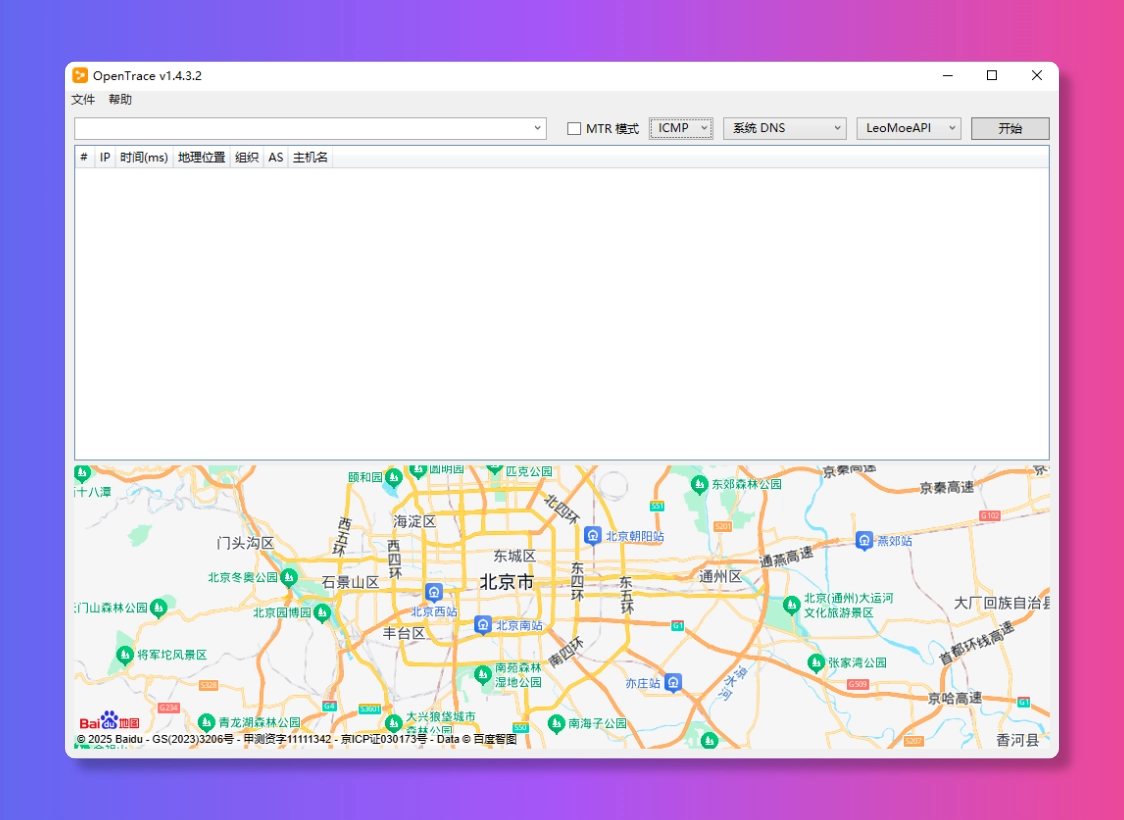Screen dimensions: 1124x820
Task: Click the 京秦高速 road label
Action: 948,487
